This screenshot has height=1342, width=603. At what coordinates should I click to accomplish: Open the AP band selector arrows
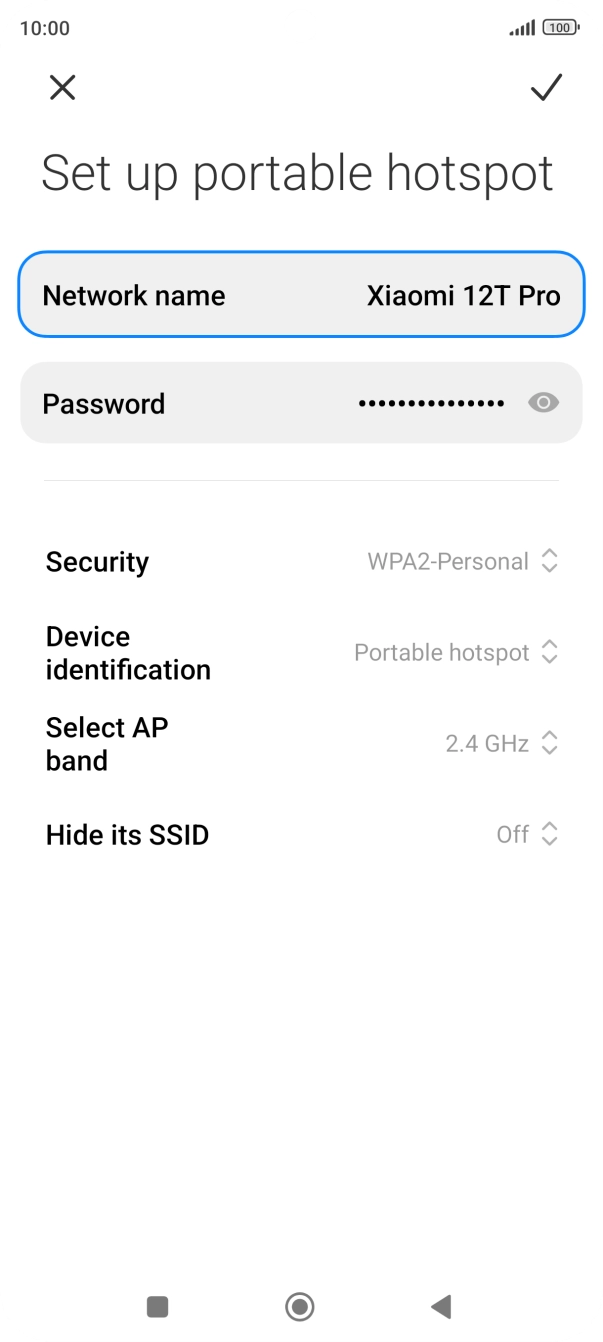tap(549, 744)
